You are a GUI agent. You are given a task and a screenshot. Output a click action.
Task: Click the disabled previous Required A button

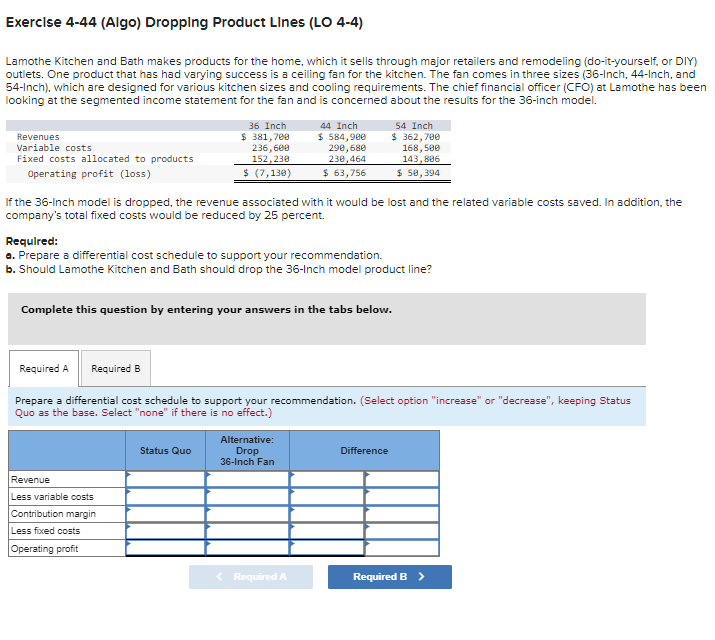pyautogui.click(x=251, y=577)
